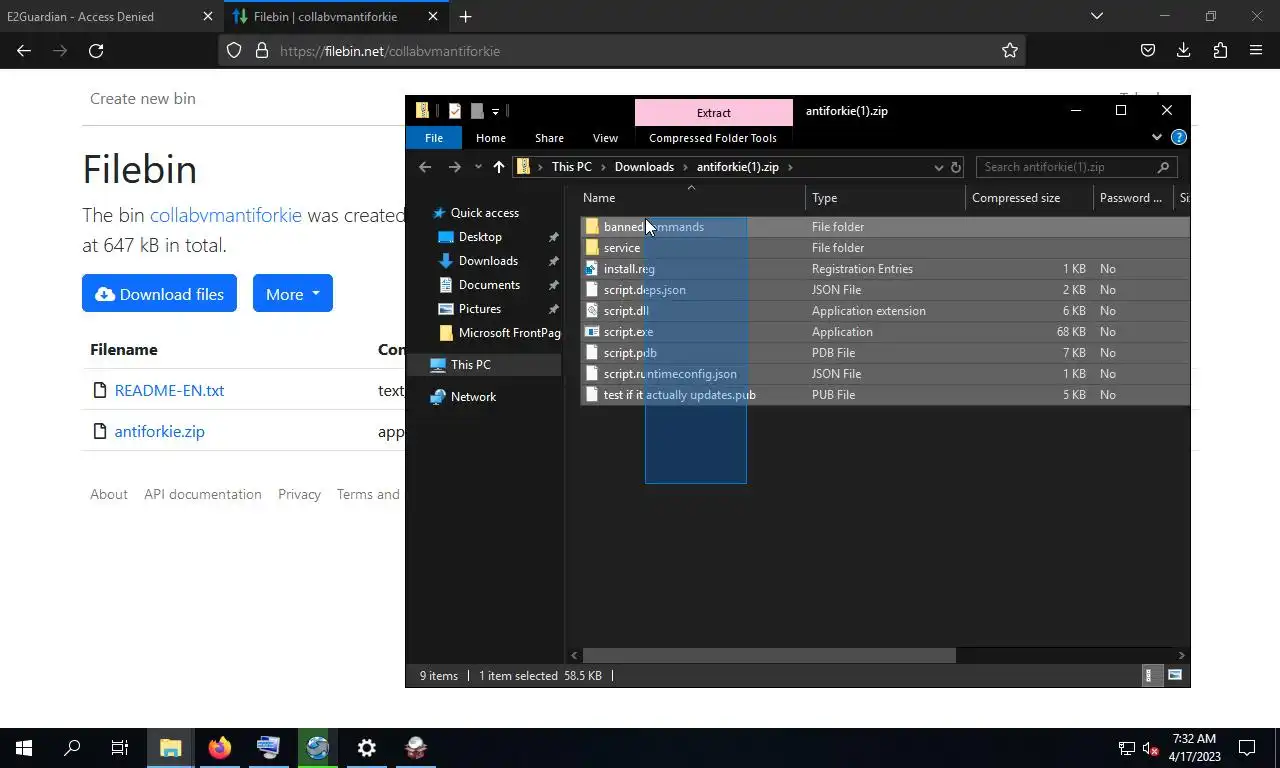Image resolution: width=1280 pixels, height=768 pixels.
Task: Sort by Compressed size column
Action: coord(1029,198)
